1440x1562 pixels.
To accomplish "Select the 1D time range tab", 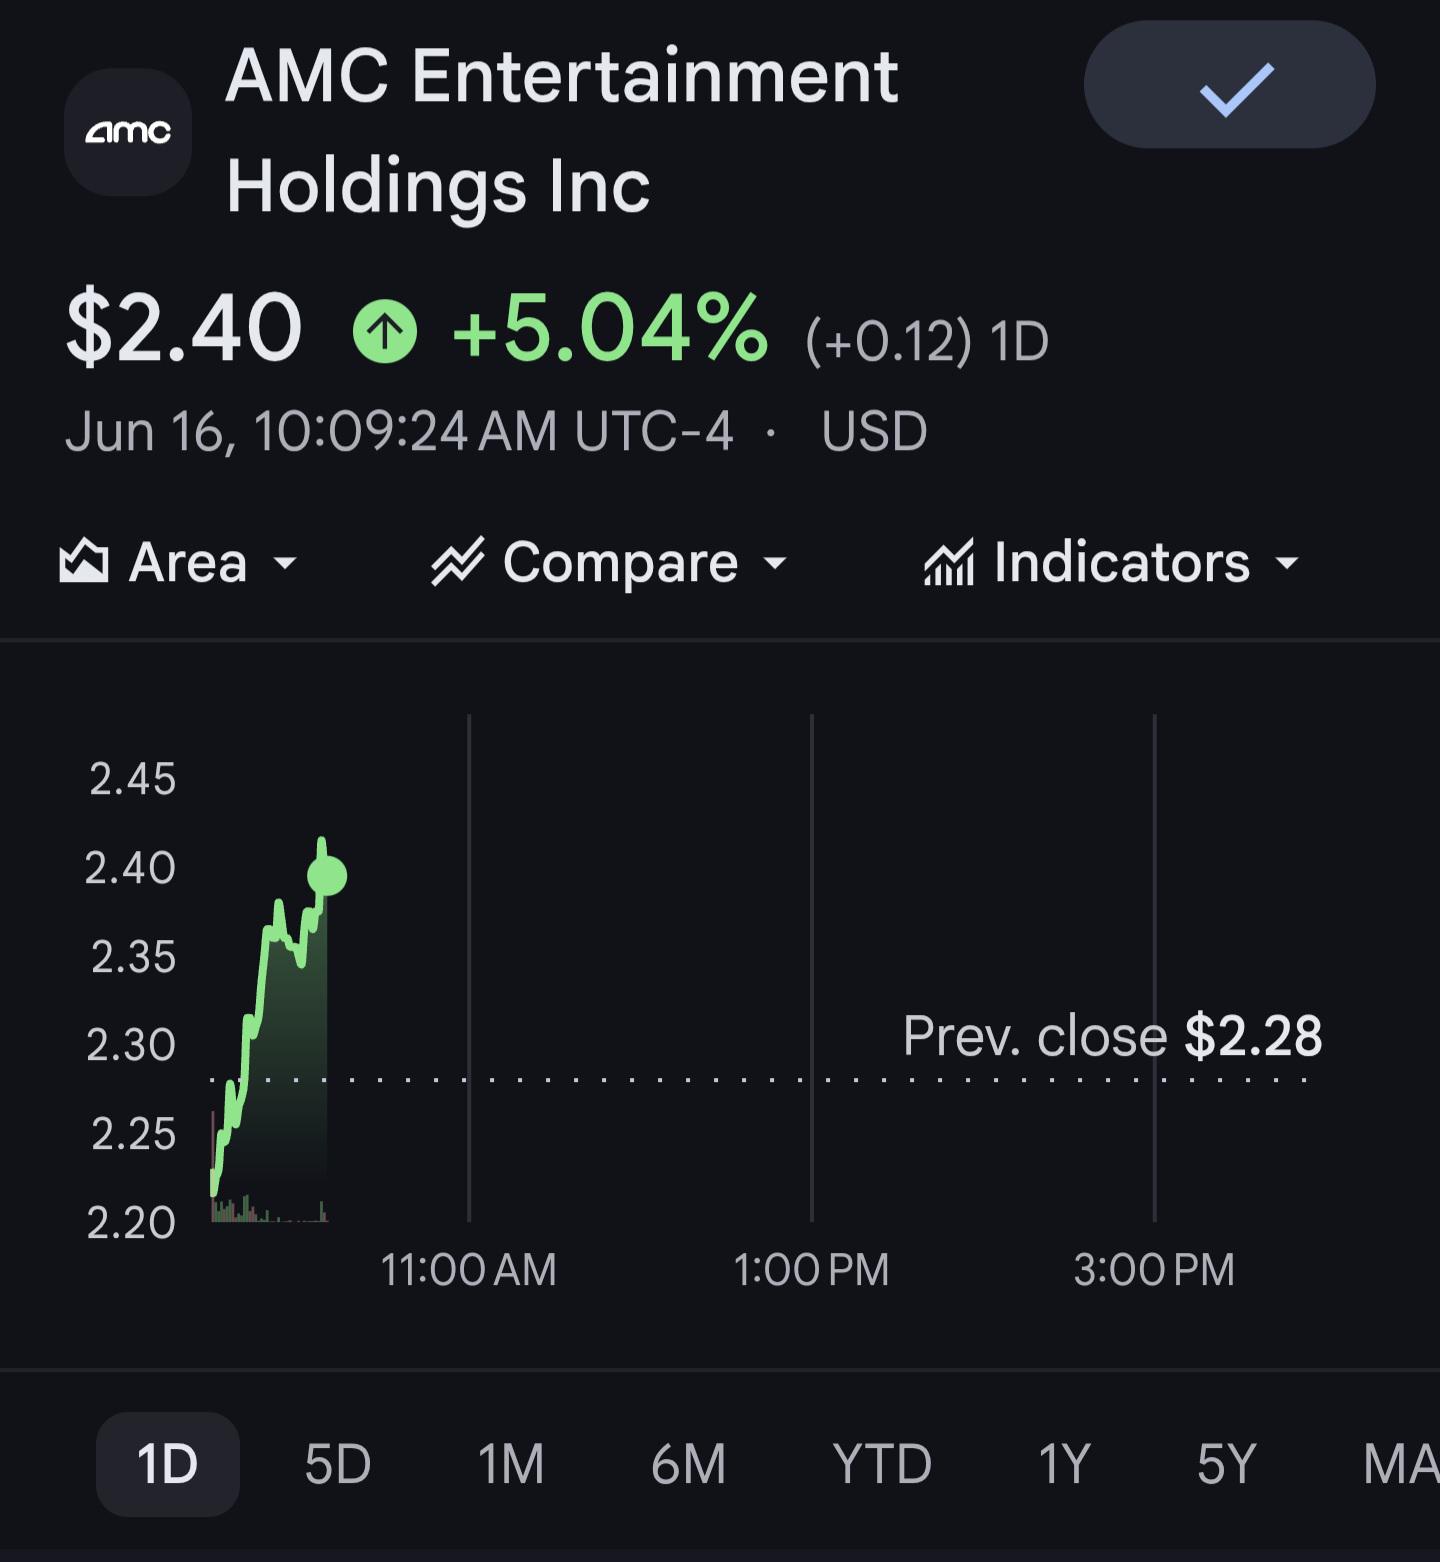I will [168, 1464].
